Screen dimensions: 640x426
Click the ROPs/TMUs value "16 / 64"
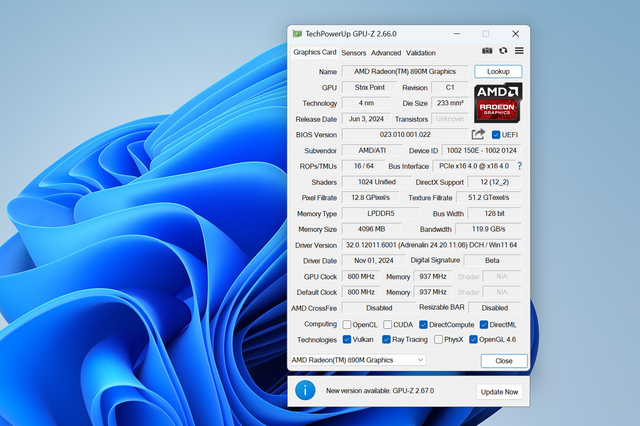(x=363, y=166)
